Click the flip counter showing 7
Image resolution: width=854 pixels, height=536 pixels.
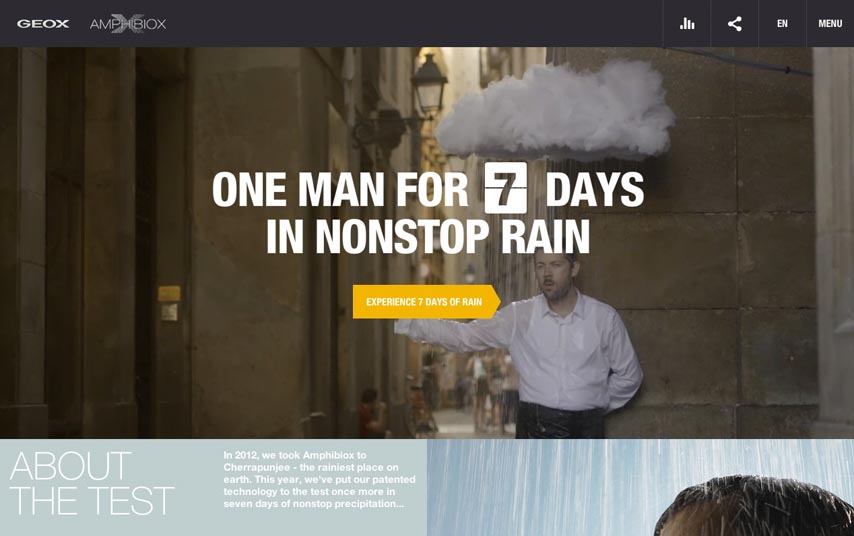point(506,188)
